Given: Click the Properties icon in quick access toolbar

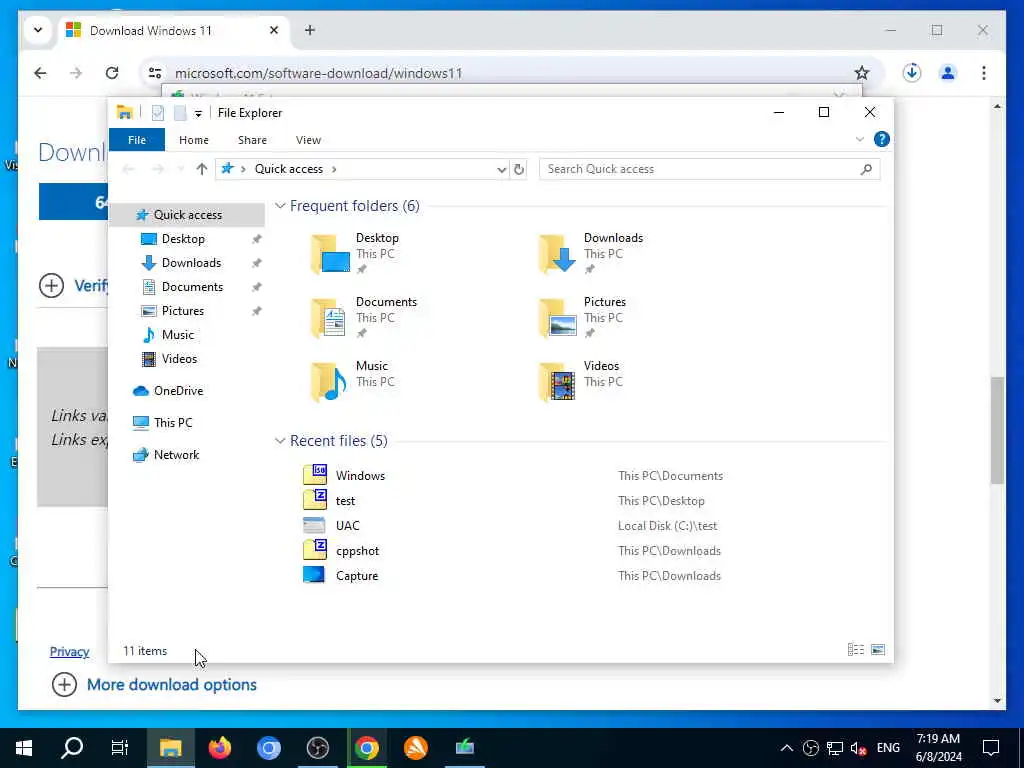Looking at the screenshot, I should 157,113.
